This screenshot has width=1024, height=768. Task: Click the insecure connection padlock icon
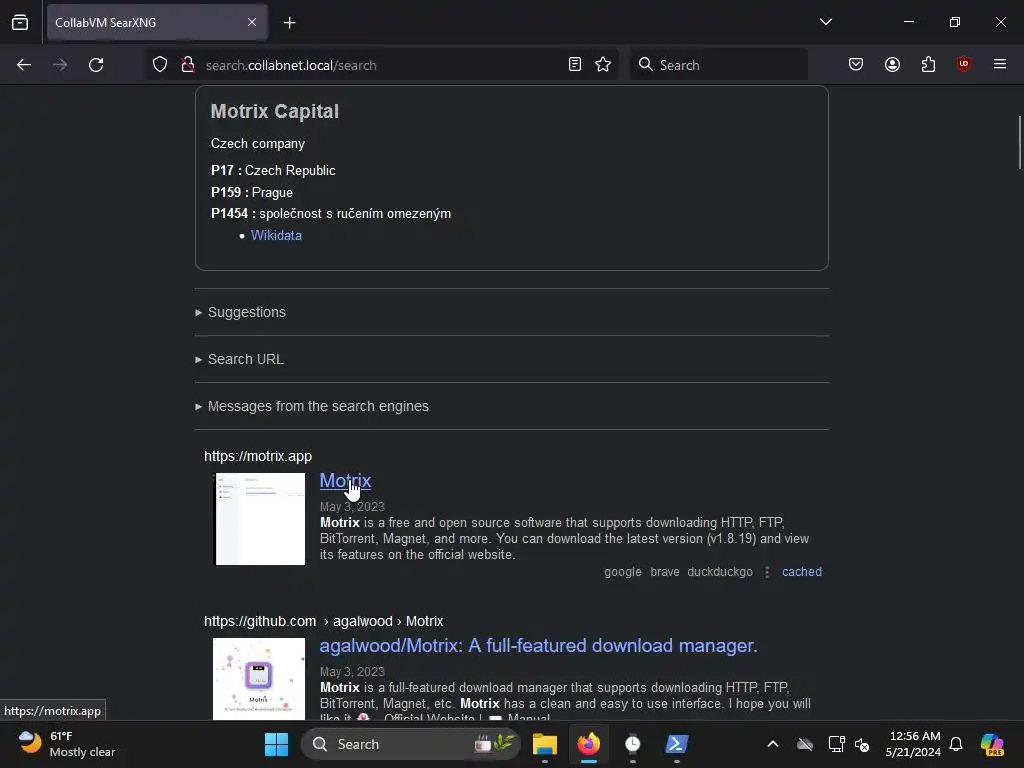188,65
